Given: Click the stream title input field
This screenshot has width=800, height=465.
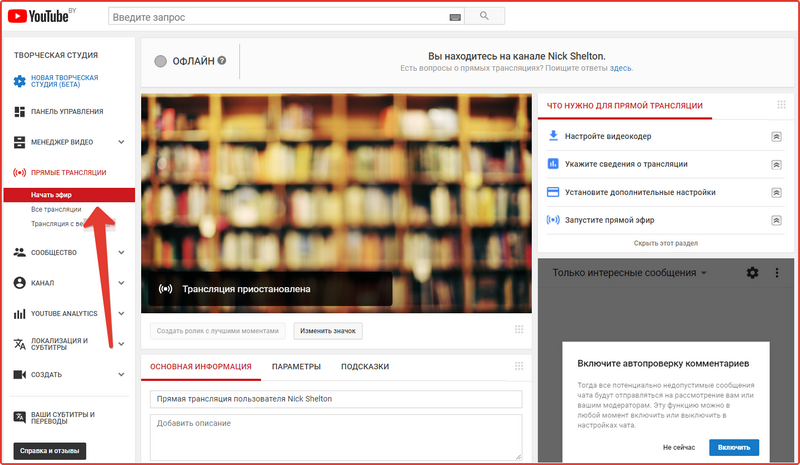Looking at the screenshot, I should point(336,399).
